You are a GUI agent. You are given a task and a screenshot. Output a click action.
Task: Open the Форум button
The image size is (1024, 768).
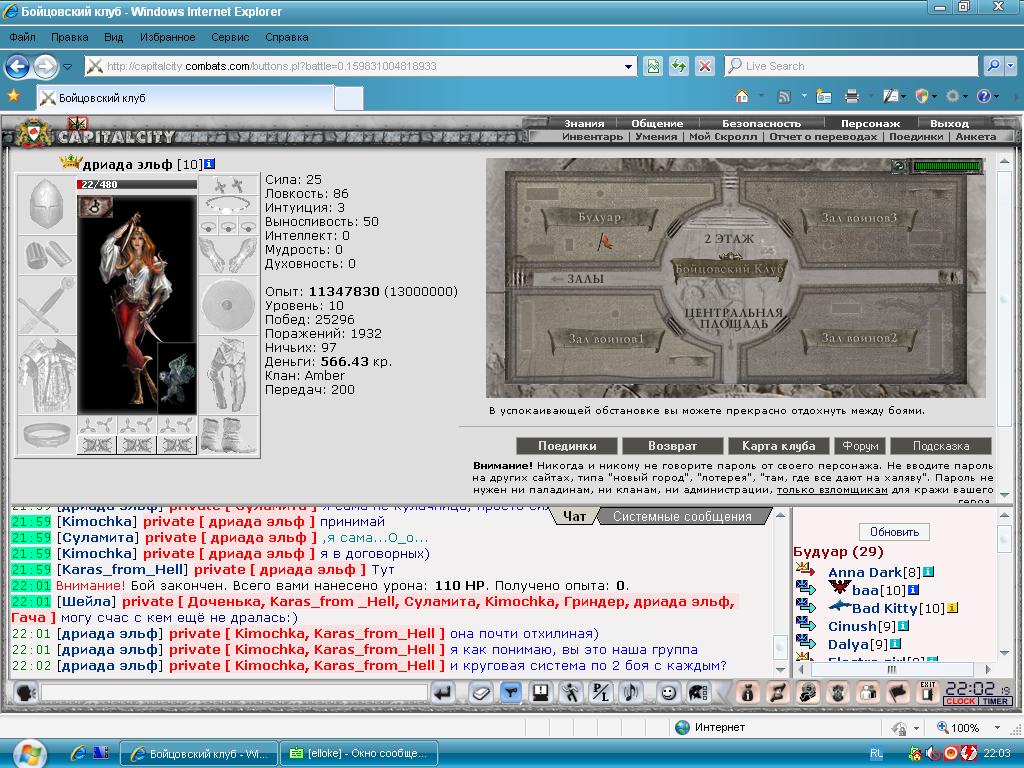click(860, 446)
